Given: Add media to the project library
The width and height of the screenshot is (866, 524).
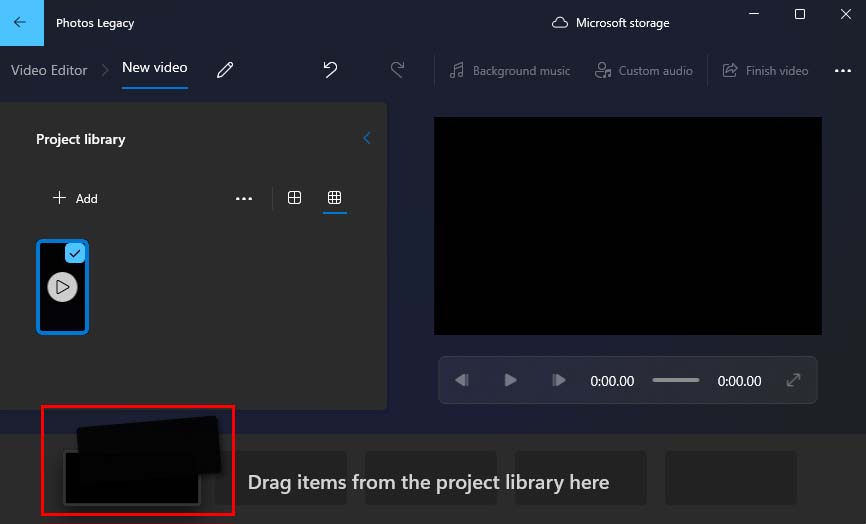Looking at the screenshot, I should click(x=75, y=198).
